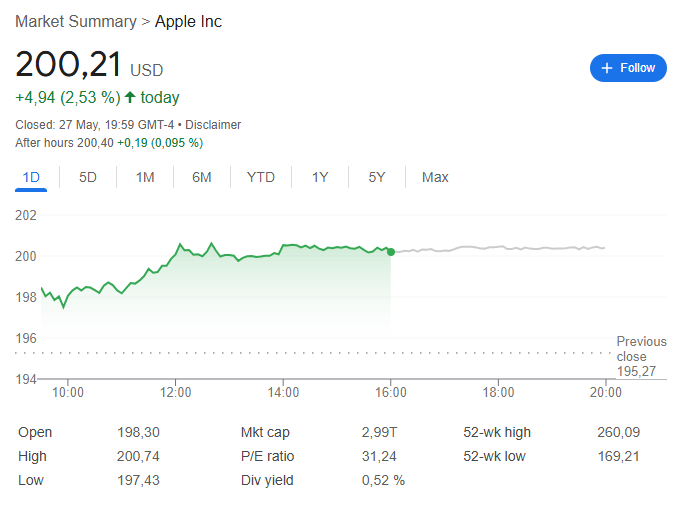The height and width of the screenshot is (511, 683).
Task: Switch to the 5D tab
Action: point(88,177)
